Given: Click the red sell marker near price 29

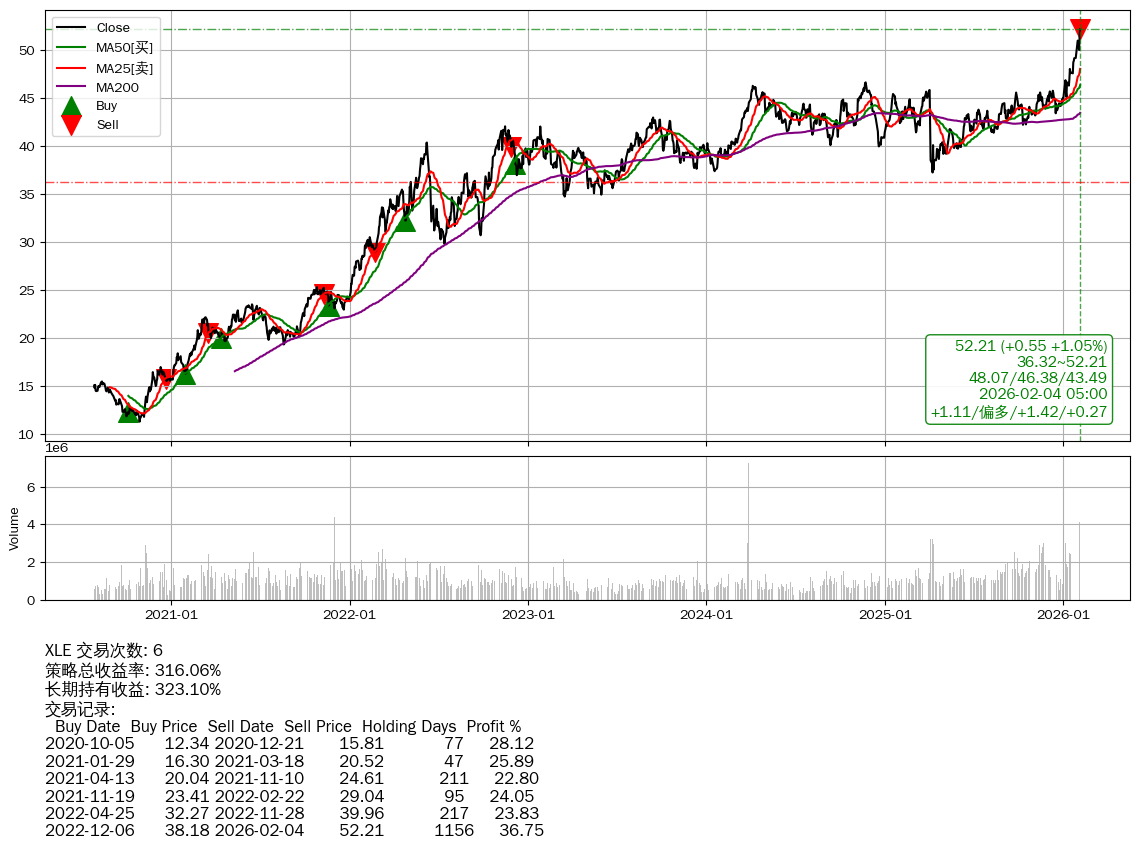Looking at the screenshot, I should coord(375,252).
